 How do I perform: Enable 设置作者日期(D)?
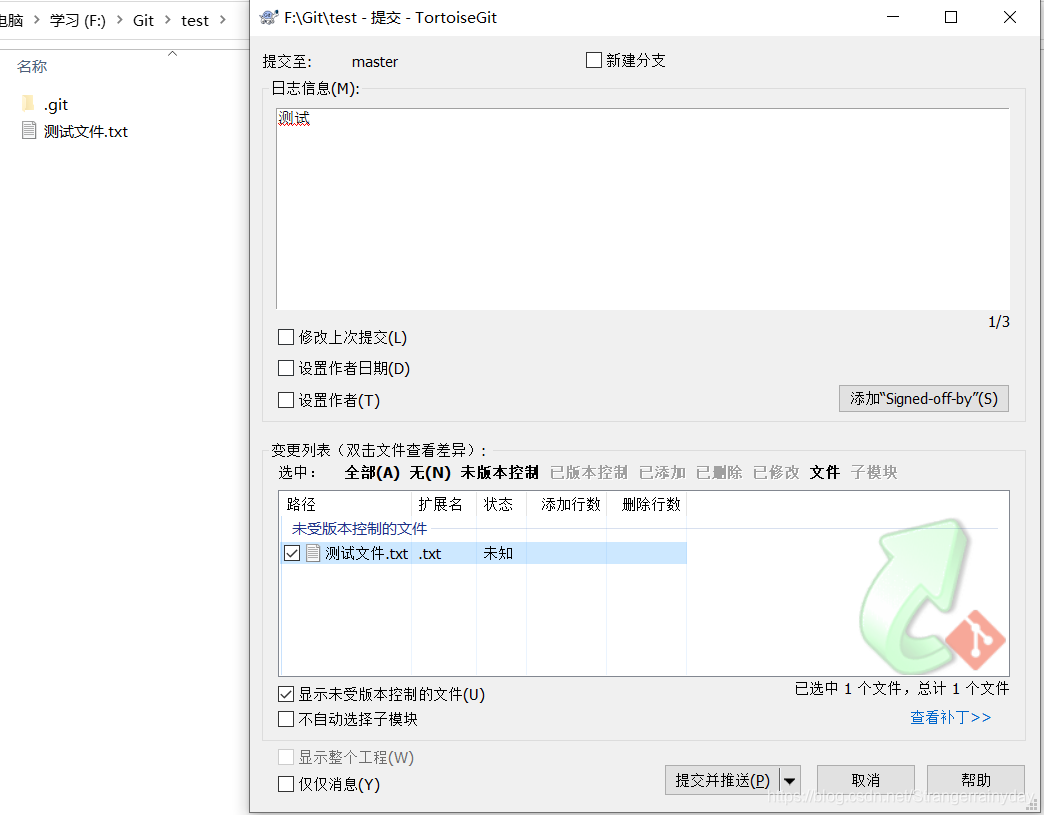pyautogui.click(x=285, y=368)
